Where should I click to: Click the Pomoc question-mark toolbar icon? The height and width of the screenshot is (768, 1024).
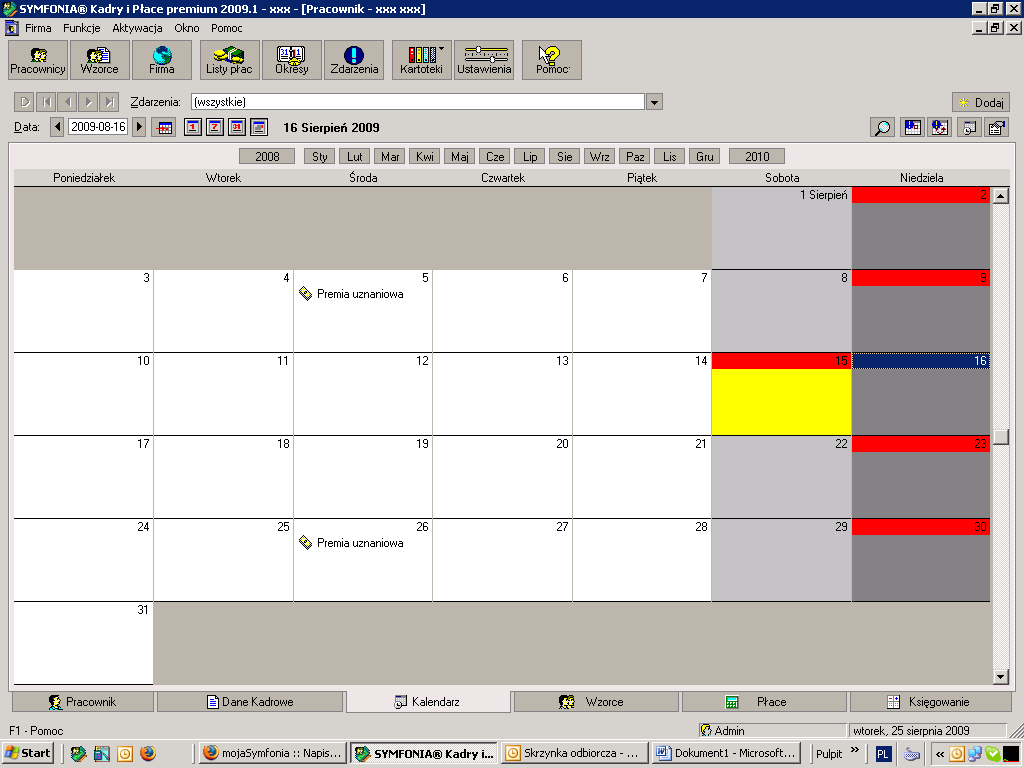552,60
